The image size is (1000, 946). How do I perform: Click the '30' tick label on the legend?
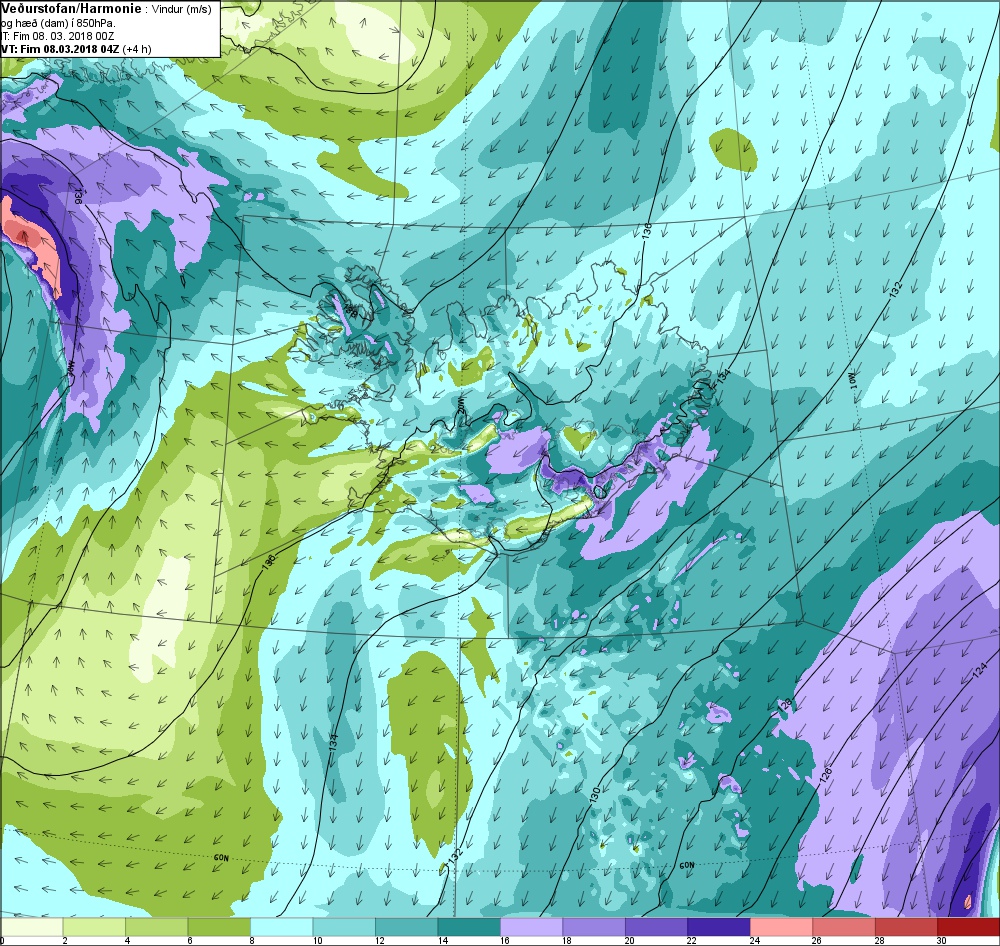tap(941, 940)
